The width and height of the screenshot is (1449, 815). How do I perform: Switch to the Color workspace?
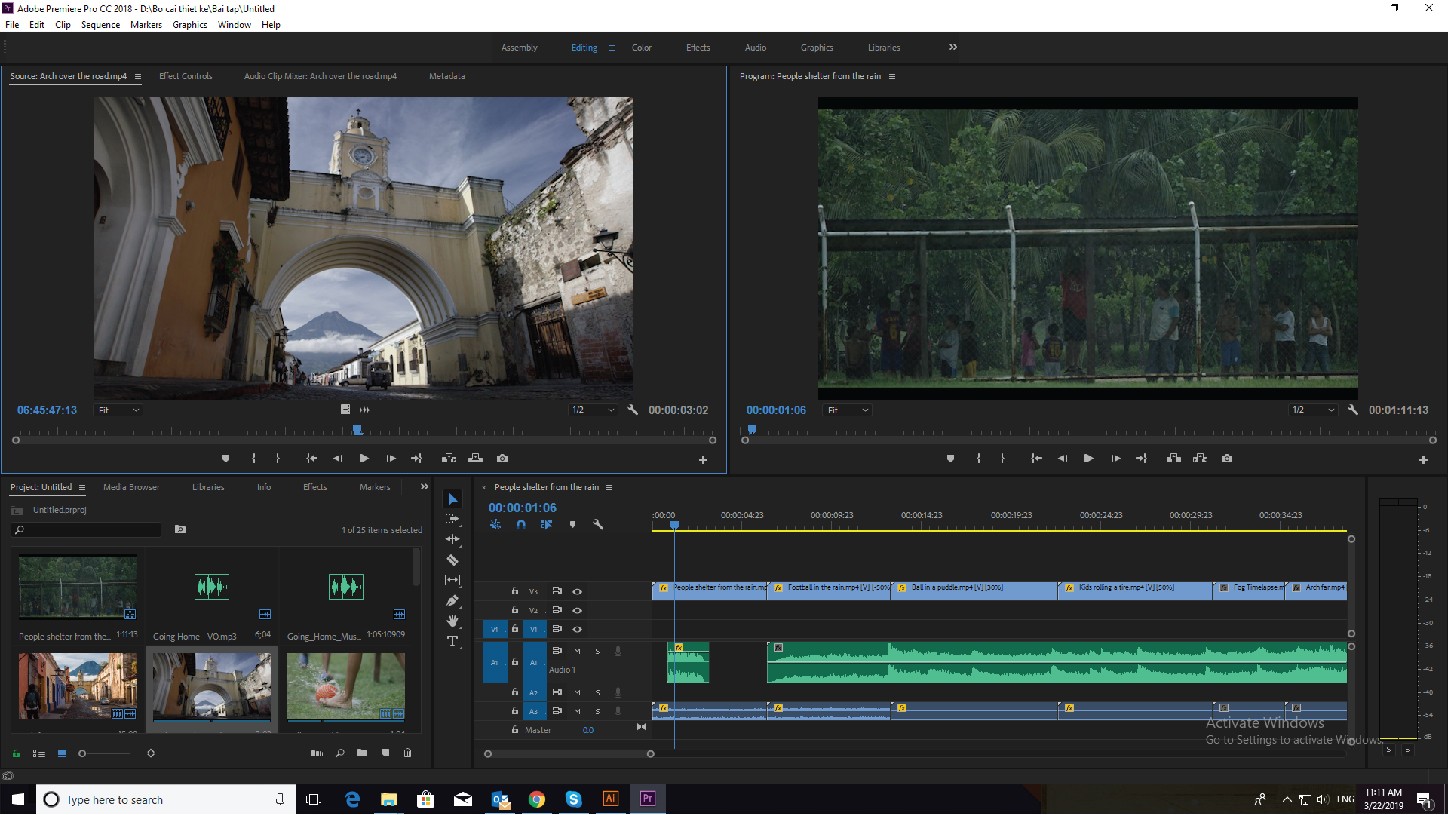click(642, 47)
